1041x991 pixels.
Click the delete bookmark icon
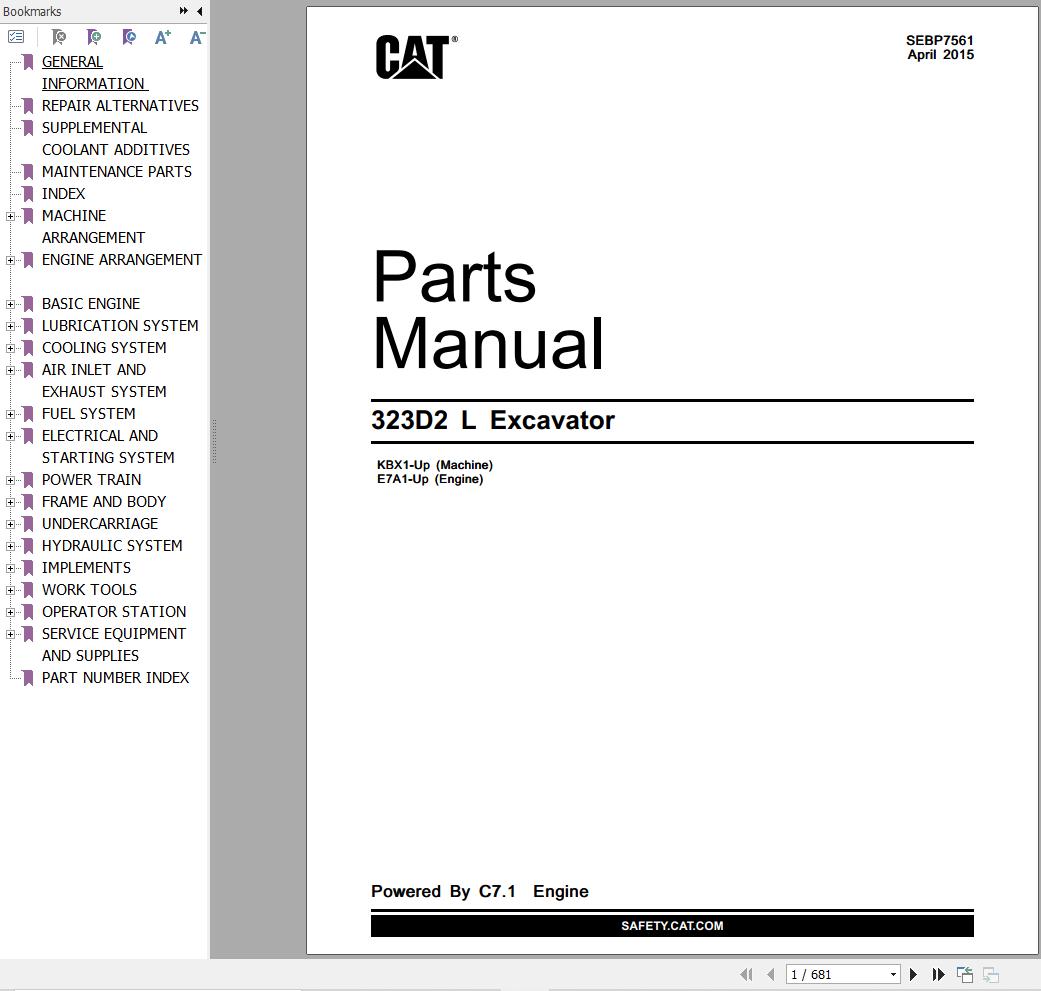point(59,37)
